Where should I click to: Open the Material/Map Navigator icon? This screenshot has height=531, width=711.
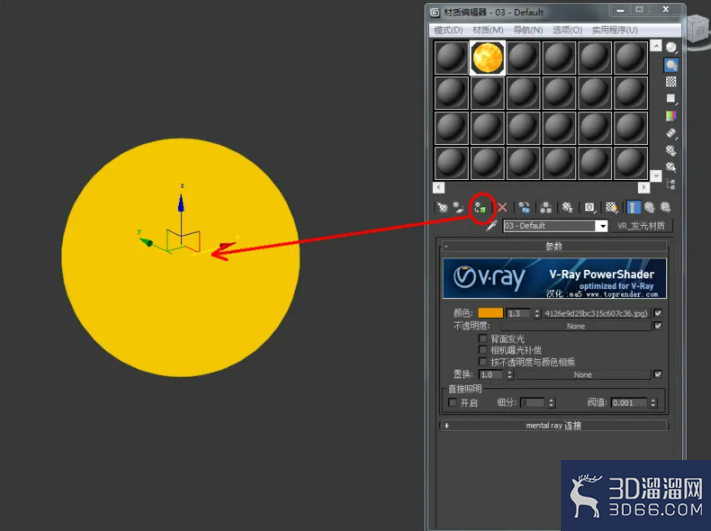[671, 184]
